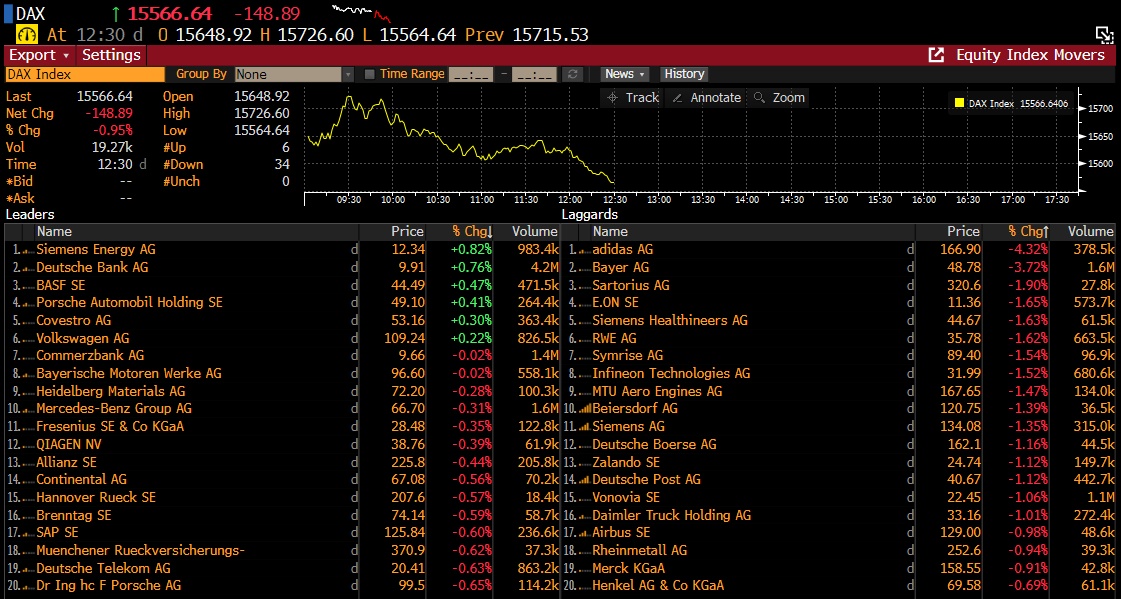Click the refresh icon next to Time Range

click(572, 74)
